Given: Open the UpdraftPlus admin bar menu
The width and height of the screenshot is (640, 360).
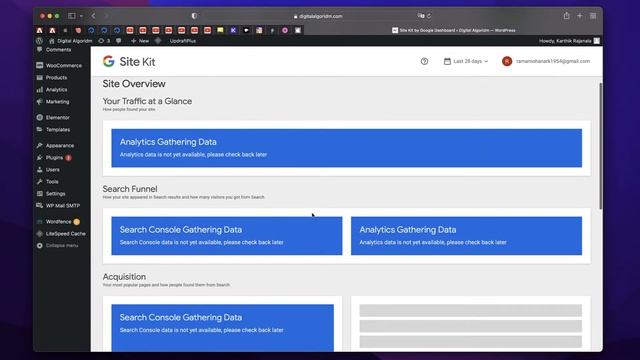Looking at the screenshot, I should 183,41.
